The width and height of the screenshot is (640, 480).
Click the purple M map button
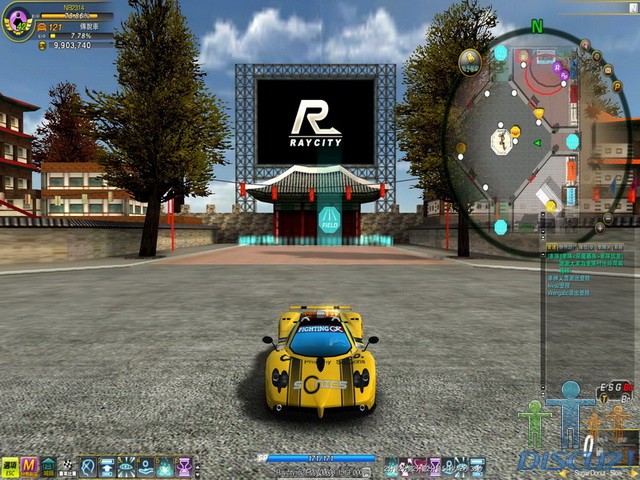click(29, 467)
